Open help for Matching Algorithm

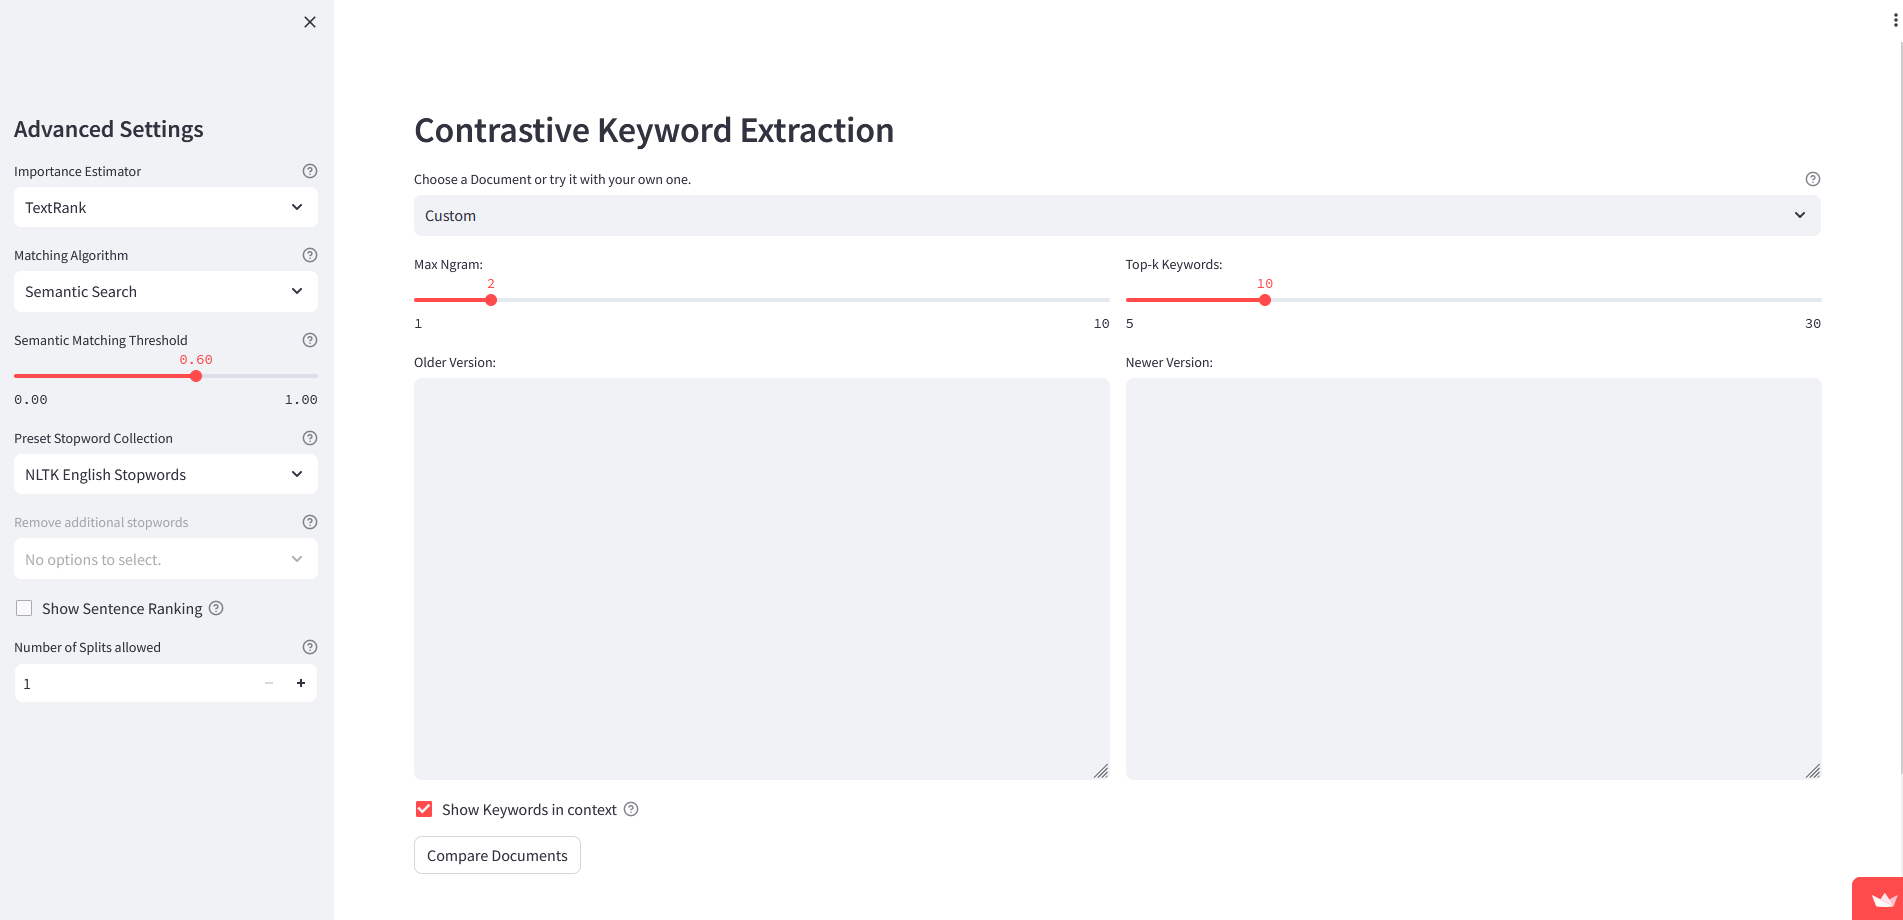tap(310, 255)
